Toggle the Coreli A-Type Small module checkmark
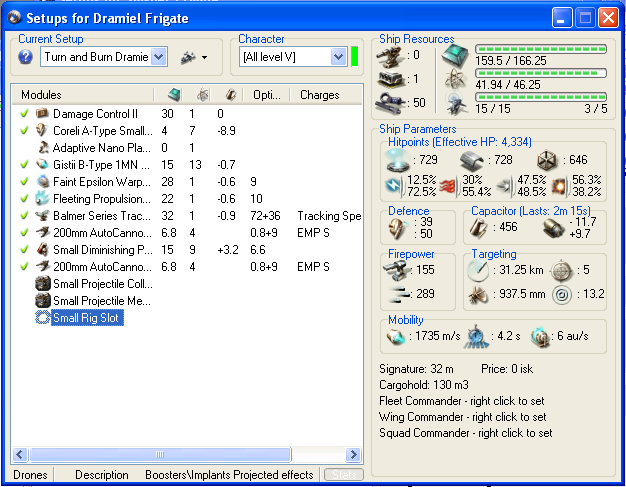626x487 pixels. click(x=24, y=131)
